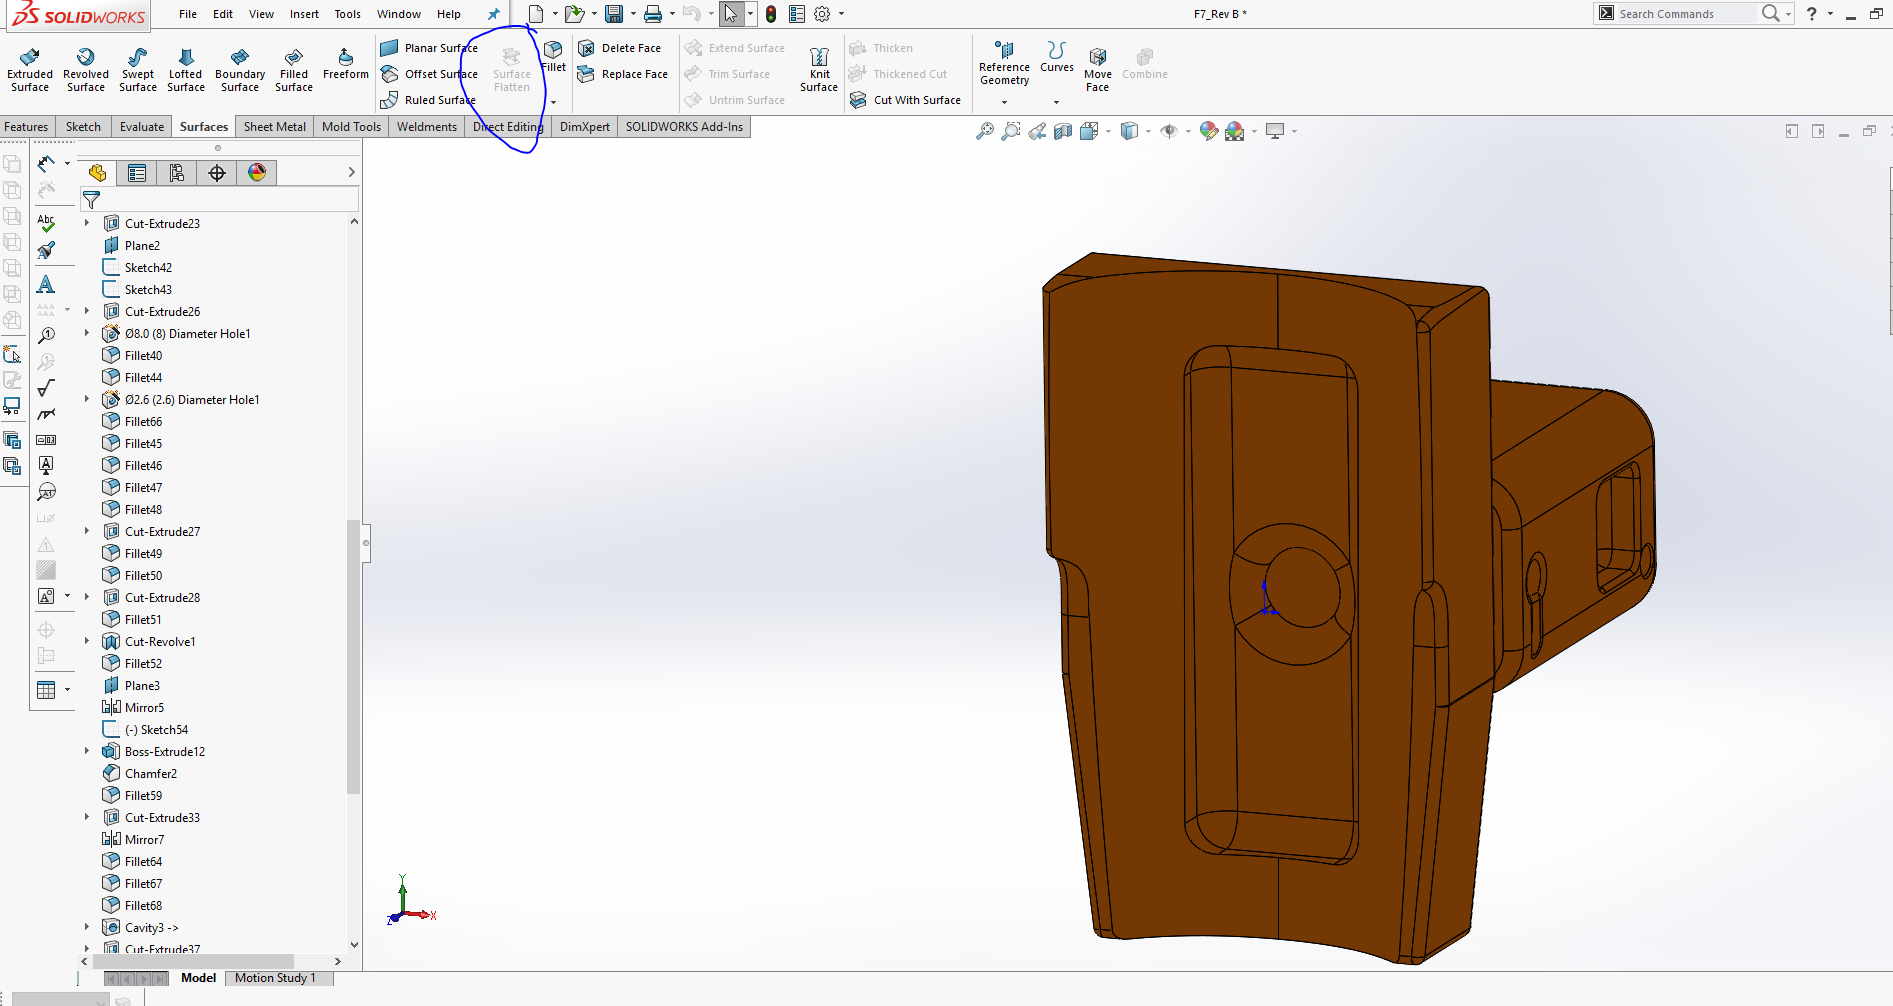Switch to the Motion Study 1 tab
Image resolution: width=1893 pixels, height=1006 pixels.
click(x=279, y=978)
